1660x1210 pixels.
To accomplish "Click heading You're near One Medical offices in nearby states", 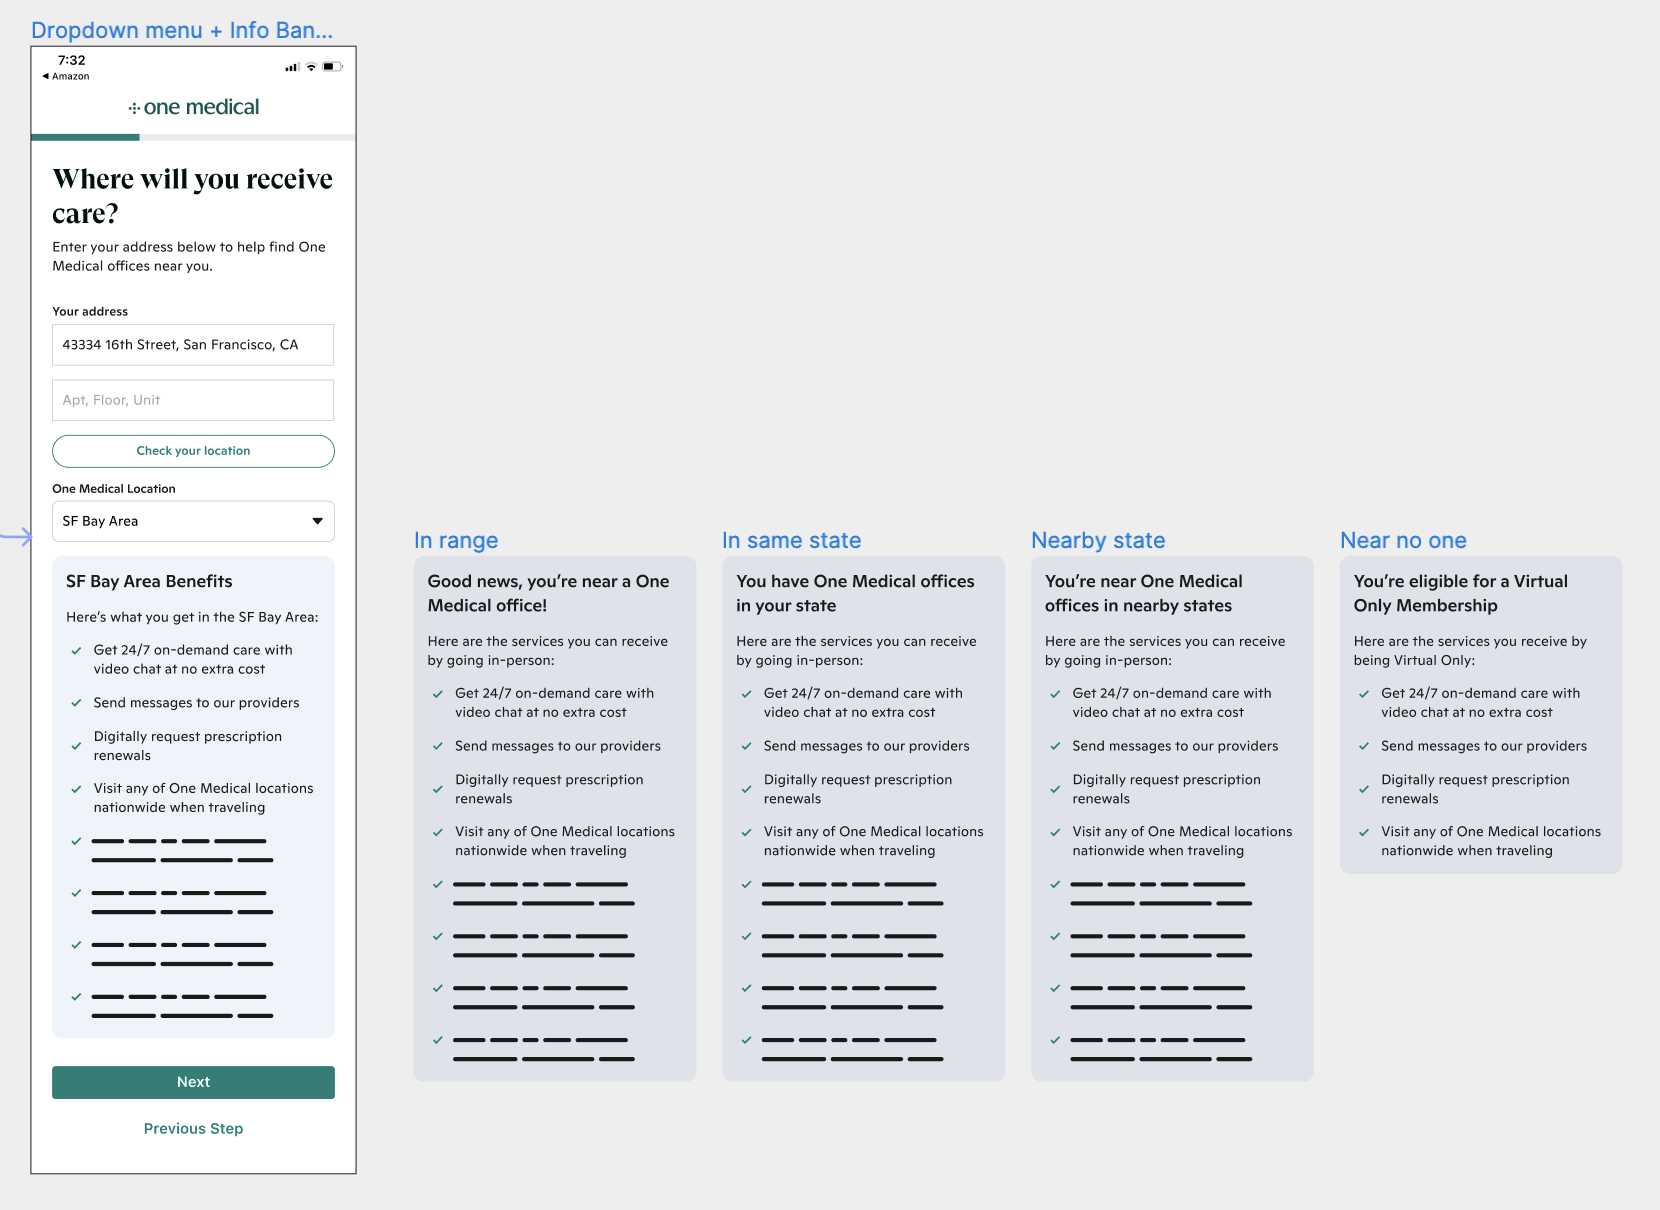I will tap(1143, 593).
